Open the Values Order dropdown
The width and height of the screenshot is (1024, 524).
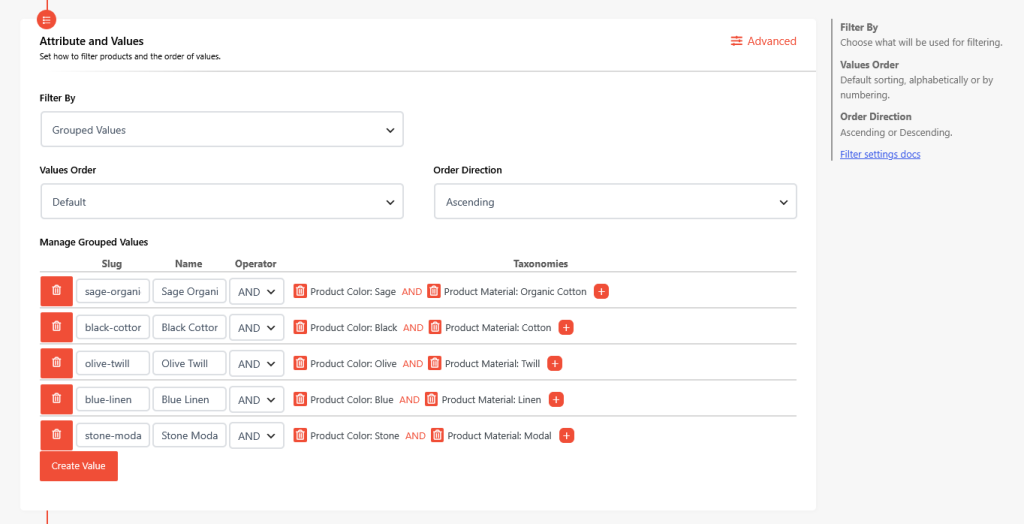222,201
